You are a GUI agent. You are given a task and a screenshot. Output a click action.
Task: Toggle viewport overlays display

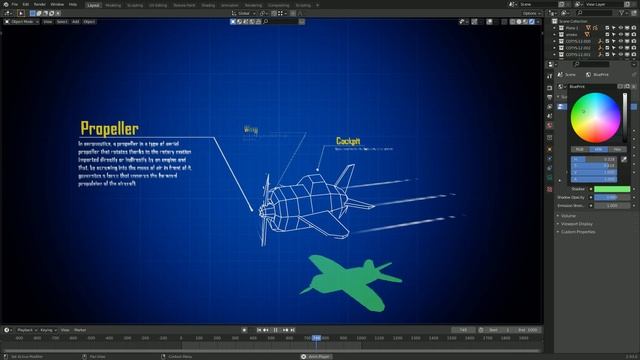(489, 22)
